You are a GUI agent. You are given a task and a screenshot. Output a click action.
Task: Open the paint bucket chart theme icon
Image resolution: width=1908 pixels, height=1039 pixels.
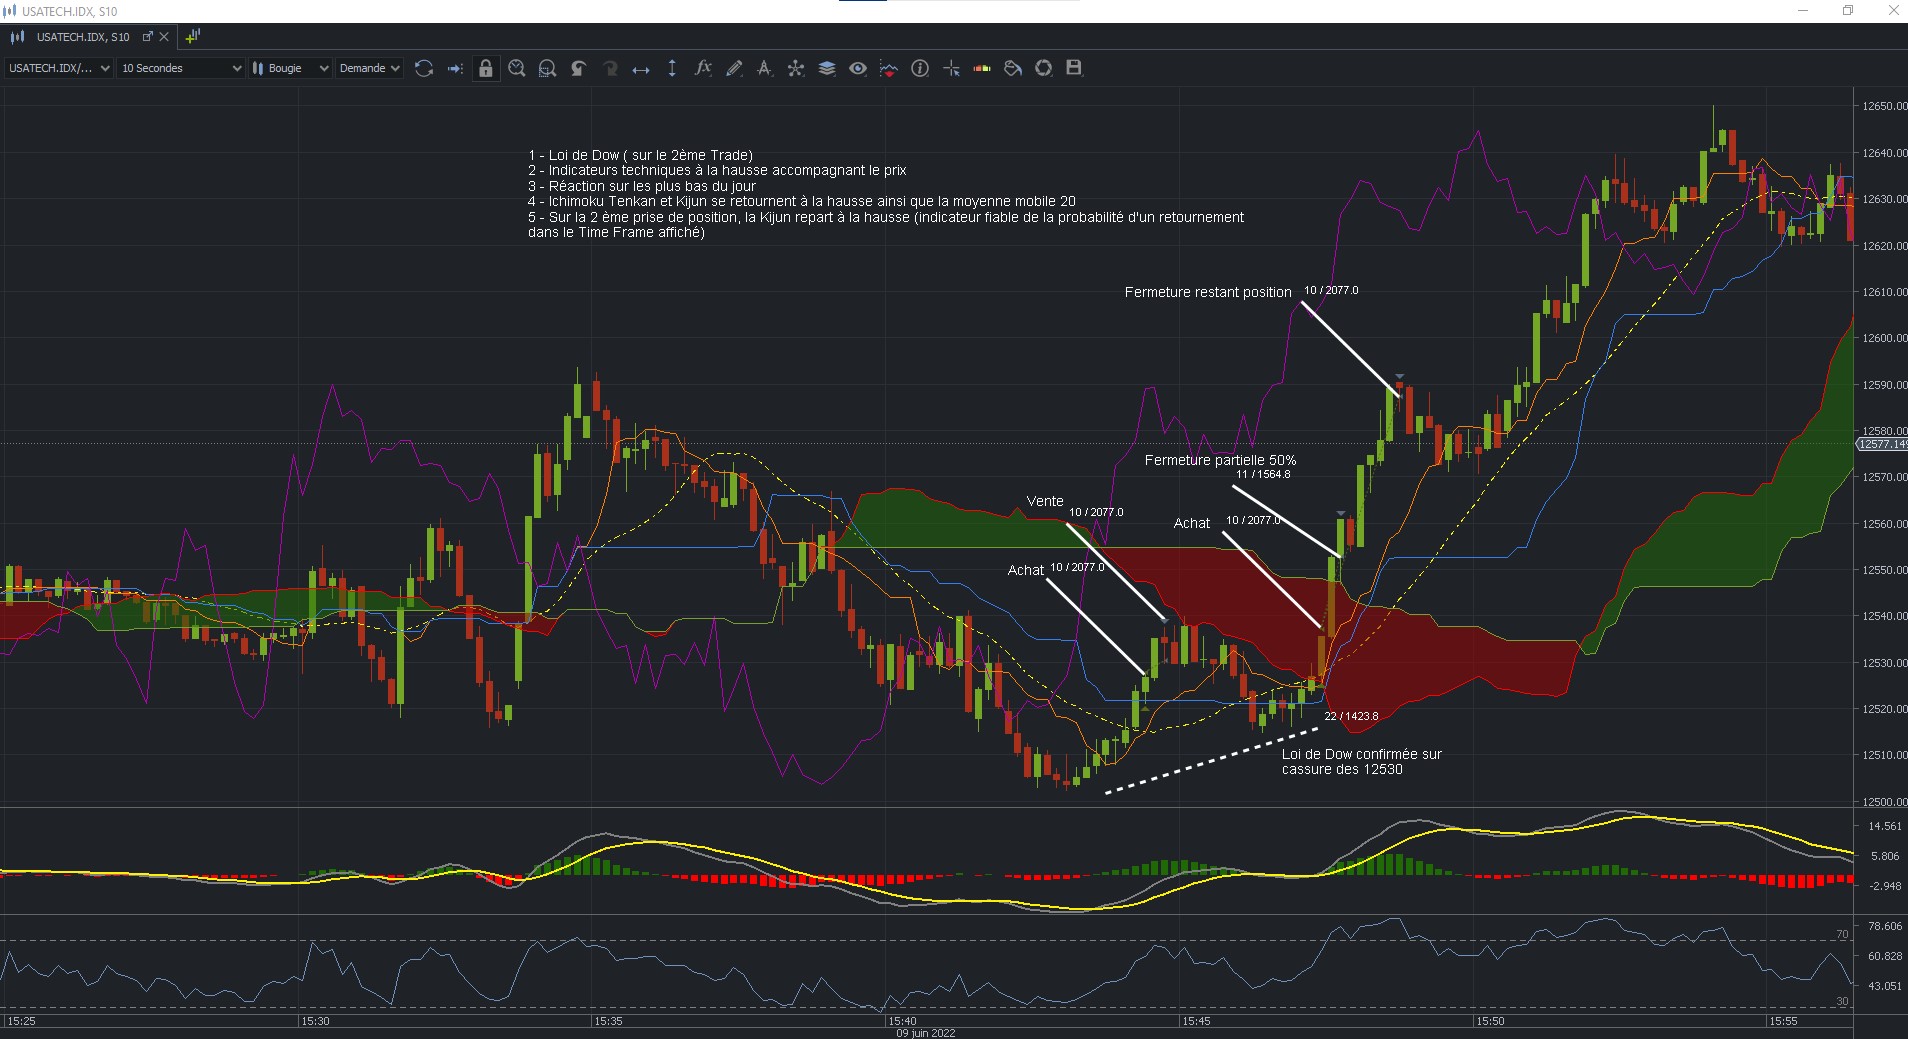point(1013,68)
